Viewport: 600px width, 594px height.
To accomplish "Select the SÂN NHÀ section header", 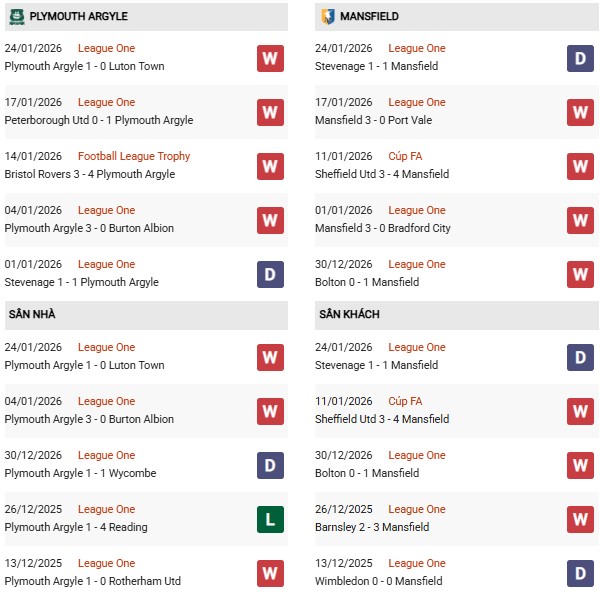I will (32, 314).
